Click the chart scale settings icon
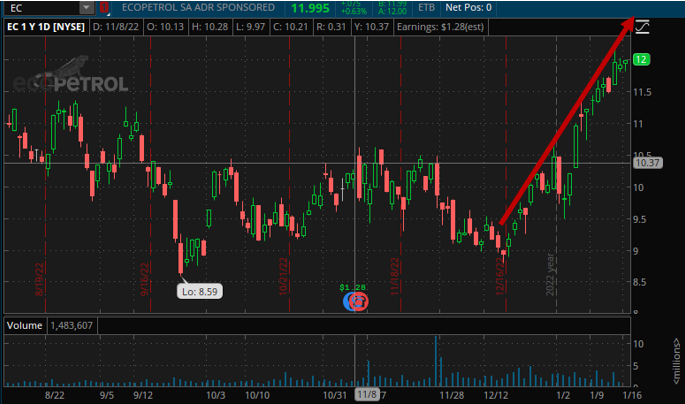 [x=642, y=27]
